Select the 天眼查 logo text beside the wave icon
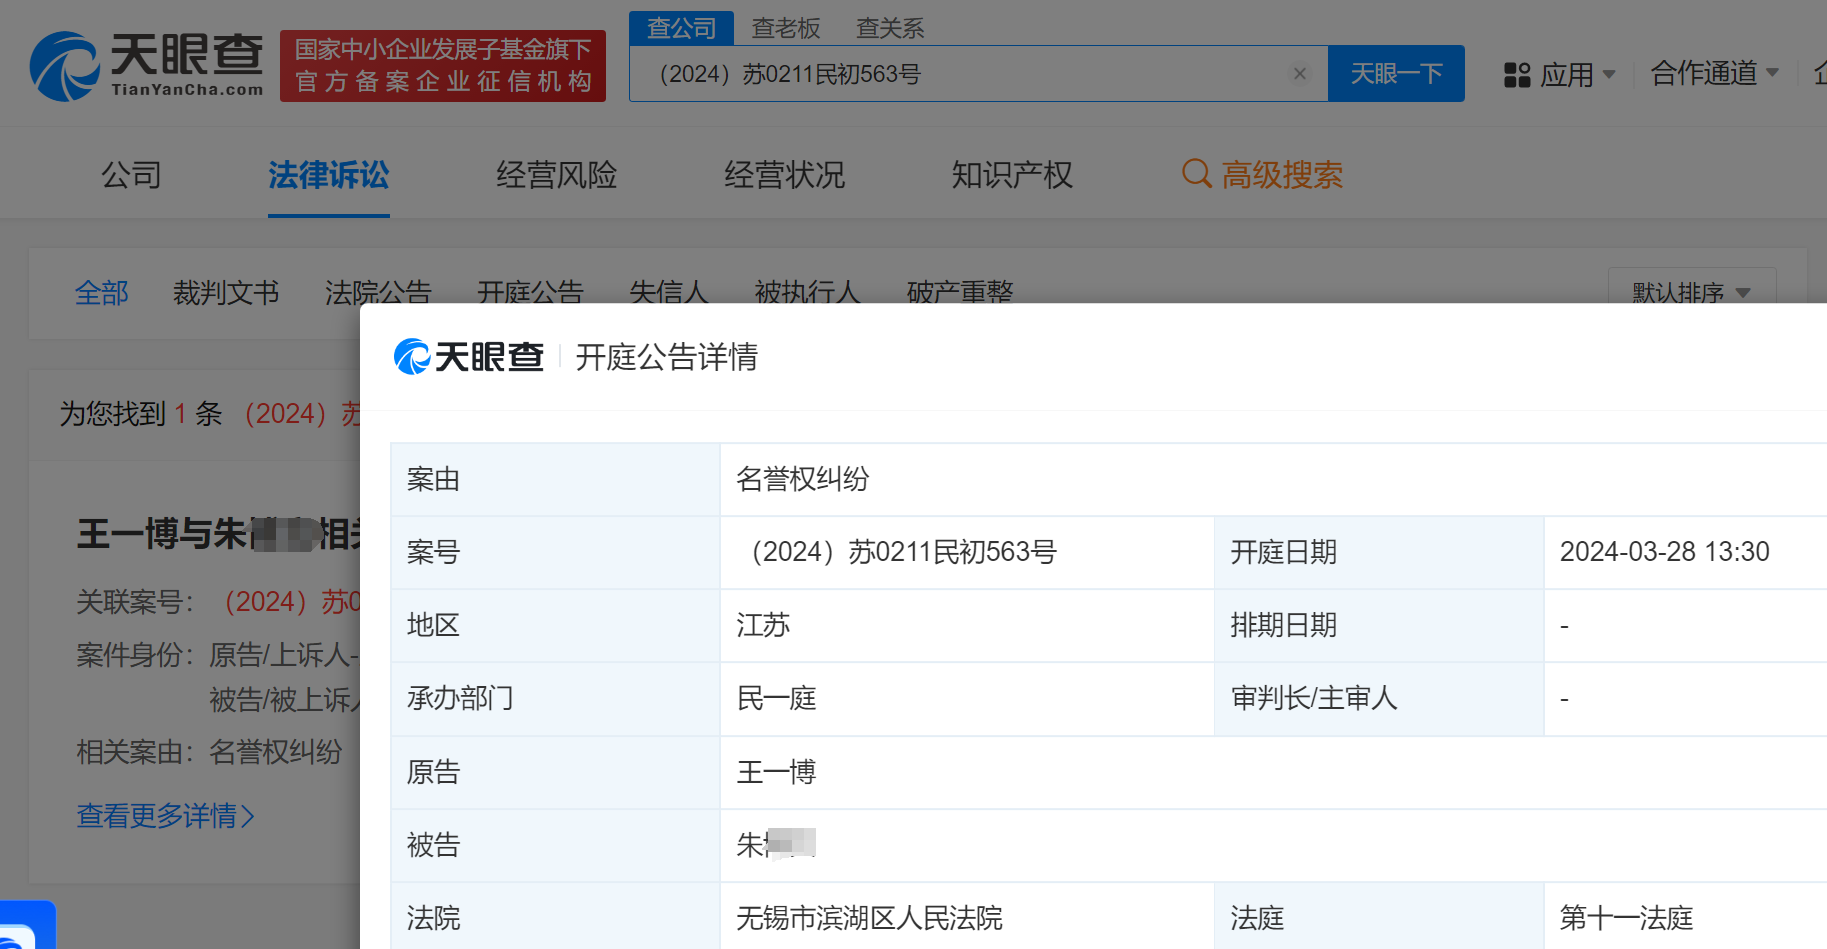The height and width of the screenshot is (949, 1827). [492, 357]
